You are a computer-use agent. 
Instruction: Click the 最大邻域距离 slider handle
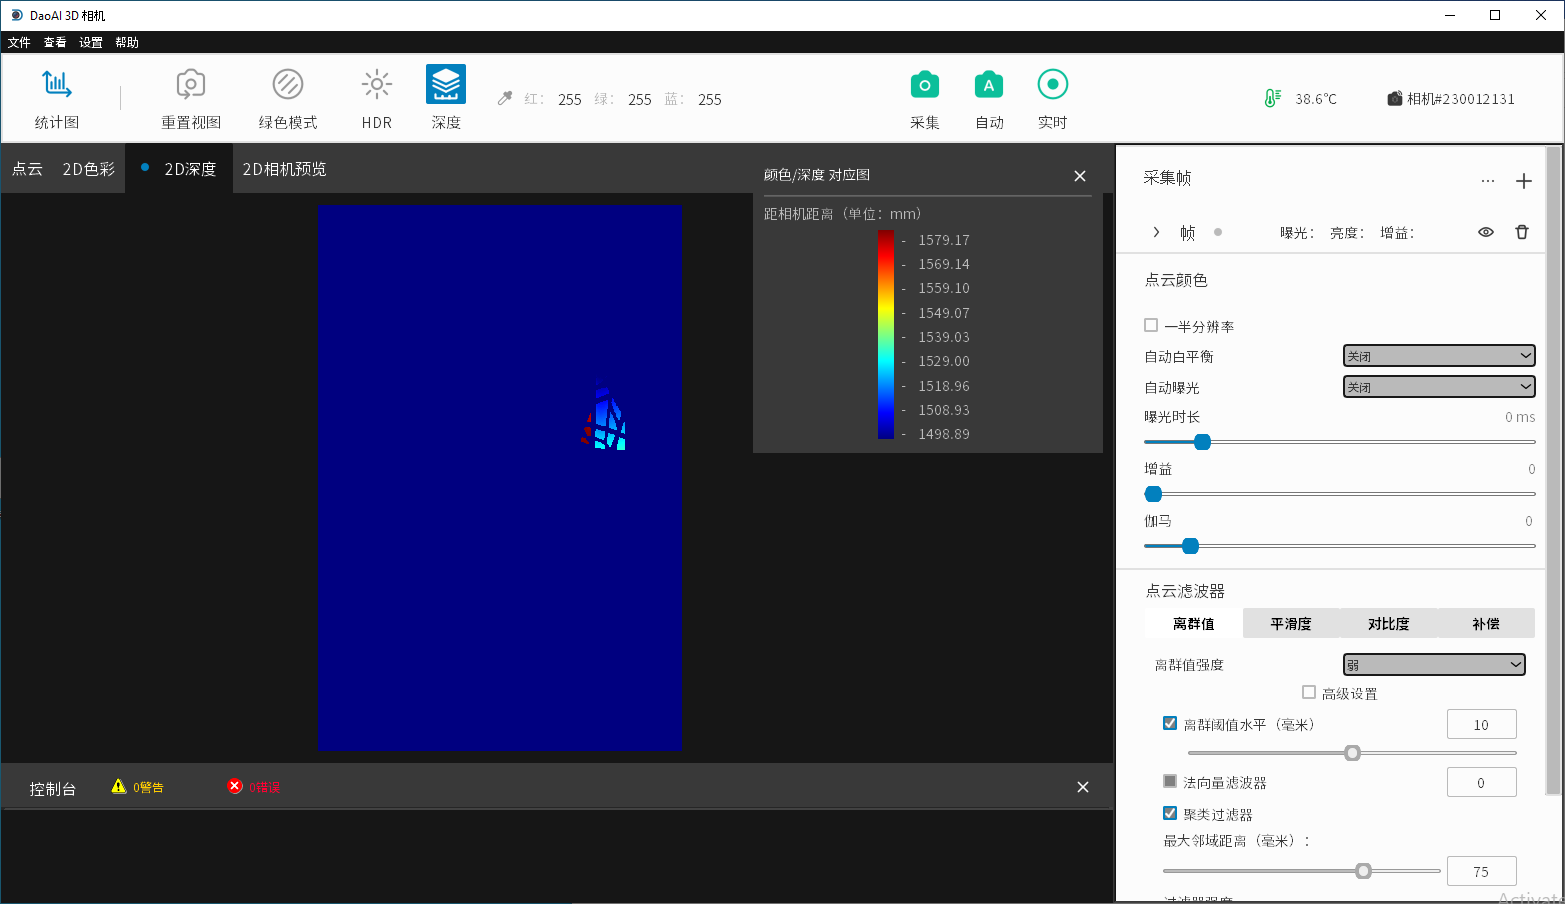pos(1363,871)
